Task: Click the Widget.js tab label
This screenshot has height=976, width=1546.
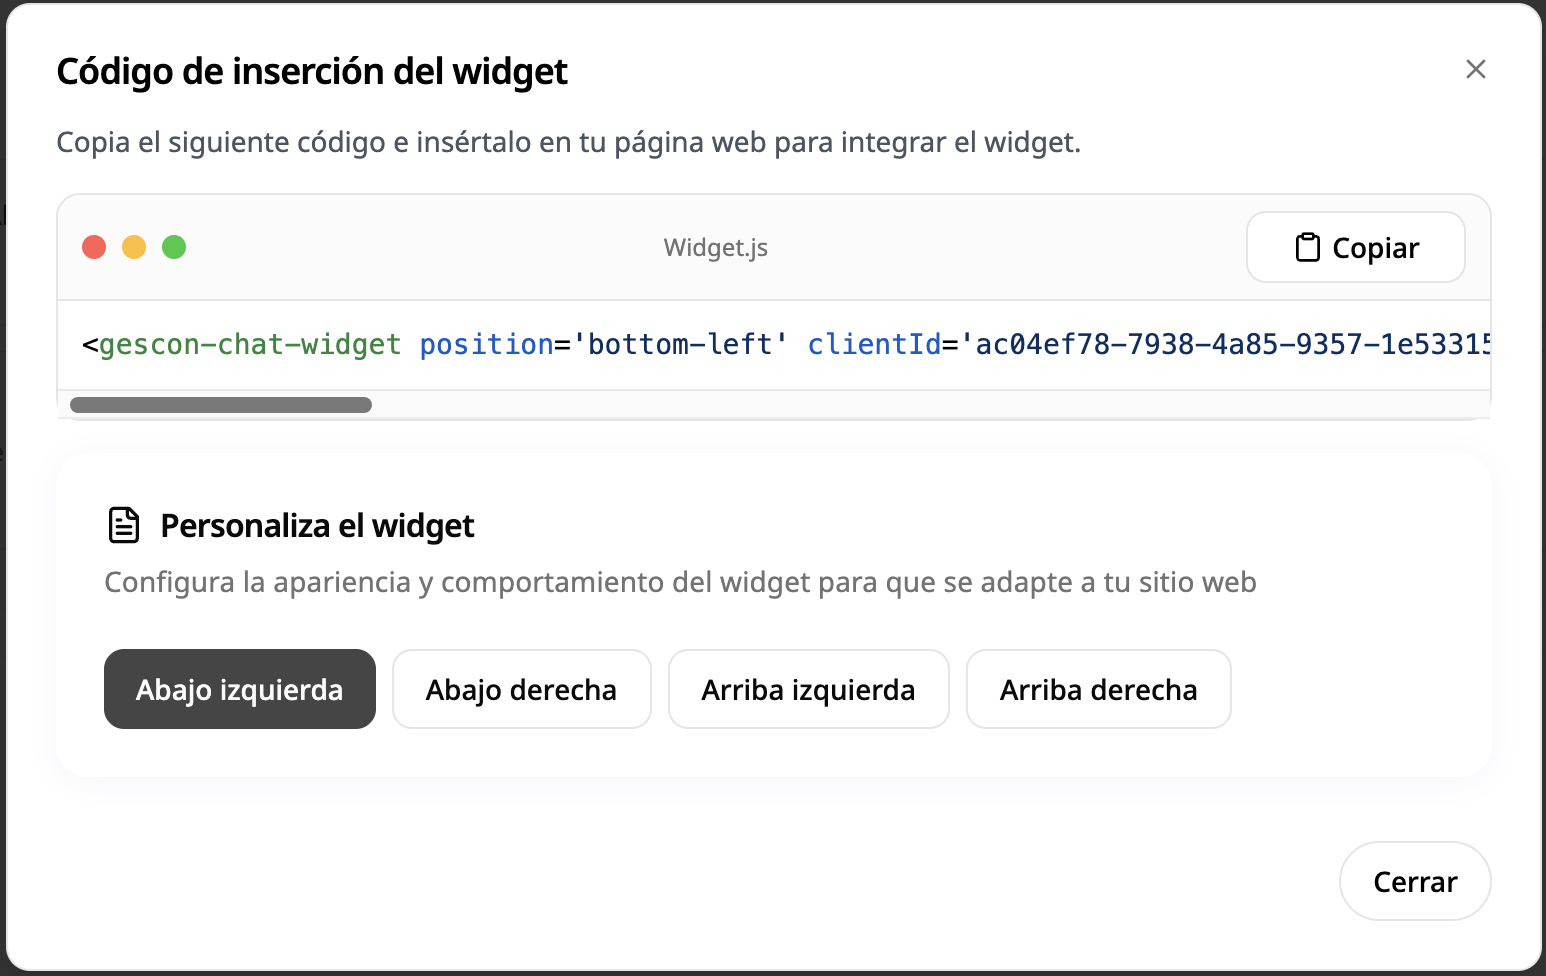Action: point(715,247)
